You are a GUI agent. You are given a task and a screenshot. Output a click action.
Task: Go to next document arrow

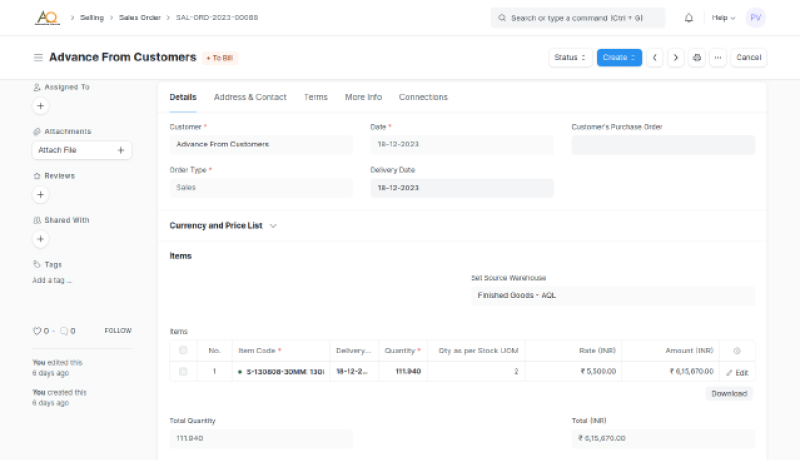coord(676,58)
